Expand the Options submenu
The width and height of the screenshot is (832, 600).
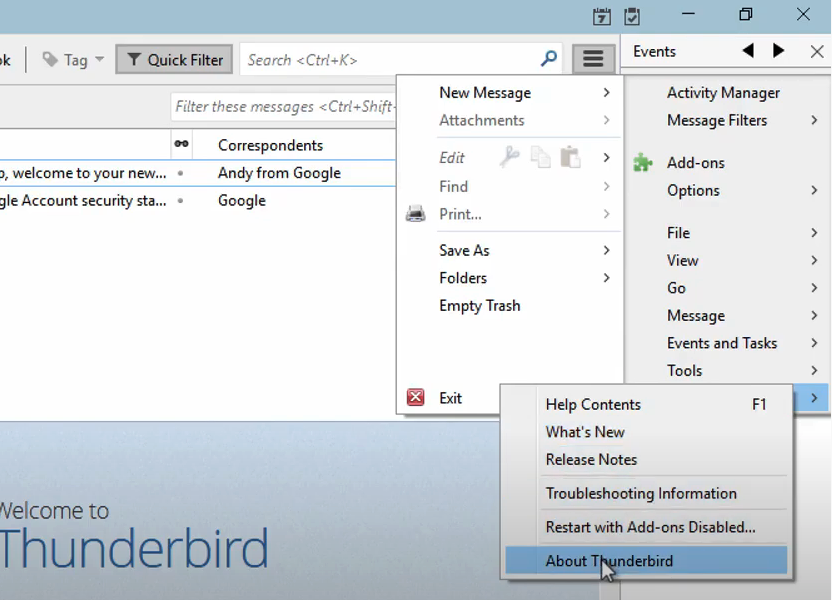(694, 190)
